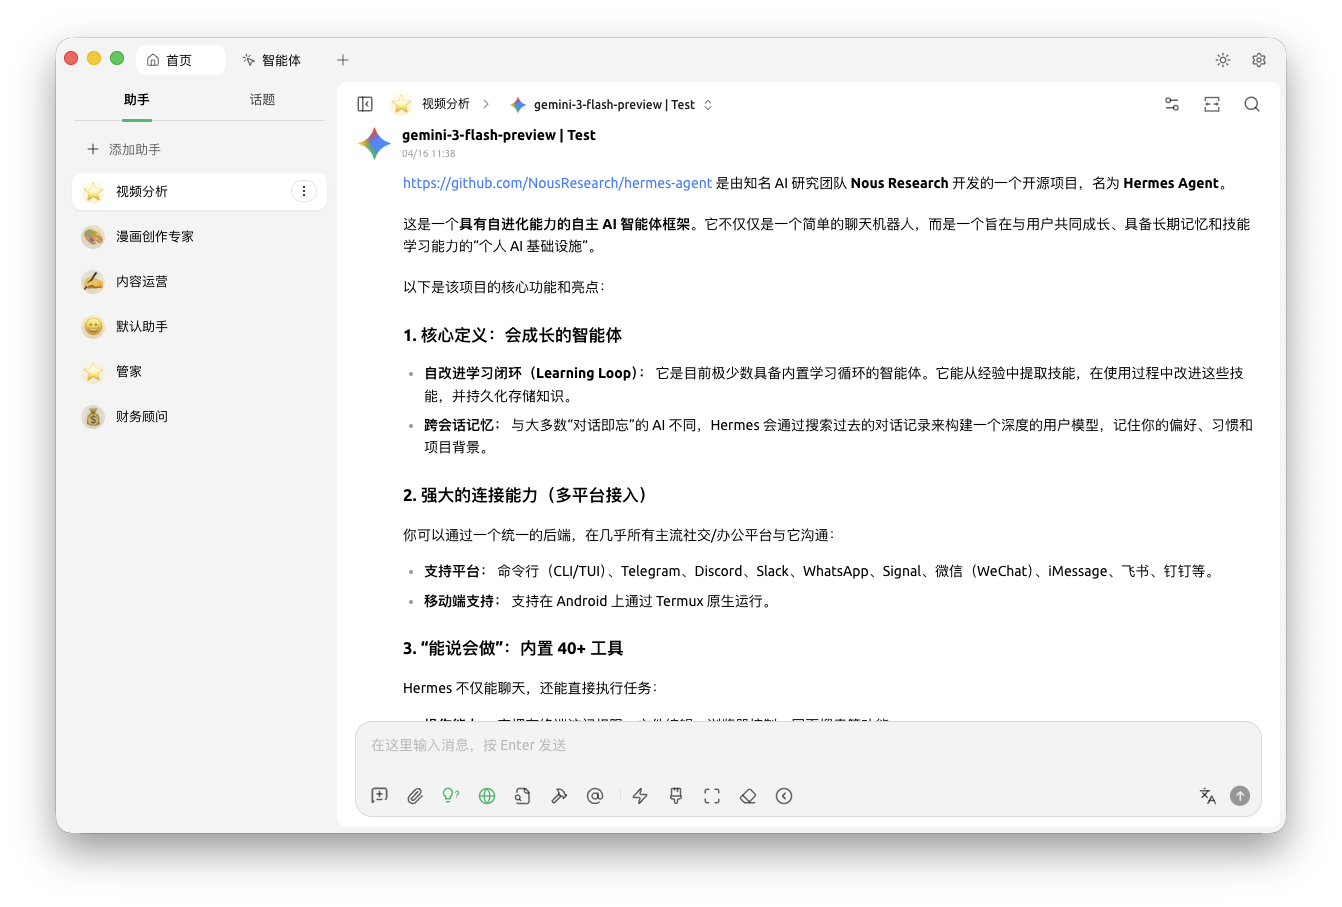Screen dimensions: 1342x907
Task: Translate input text via the translate icon
Action: click(1207, 795)
